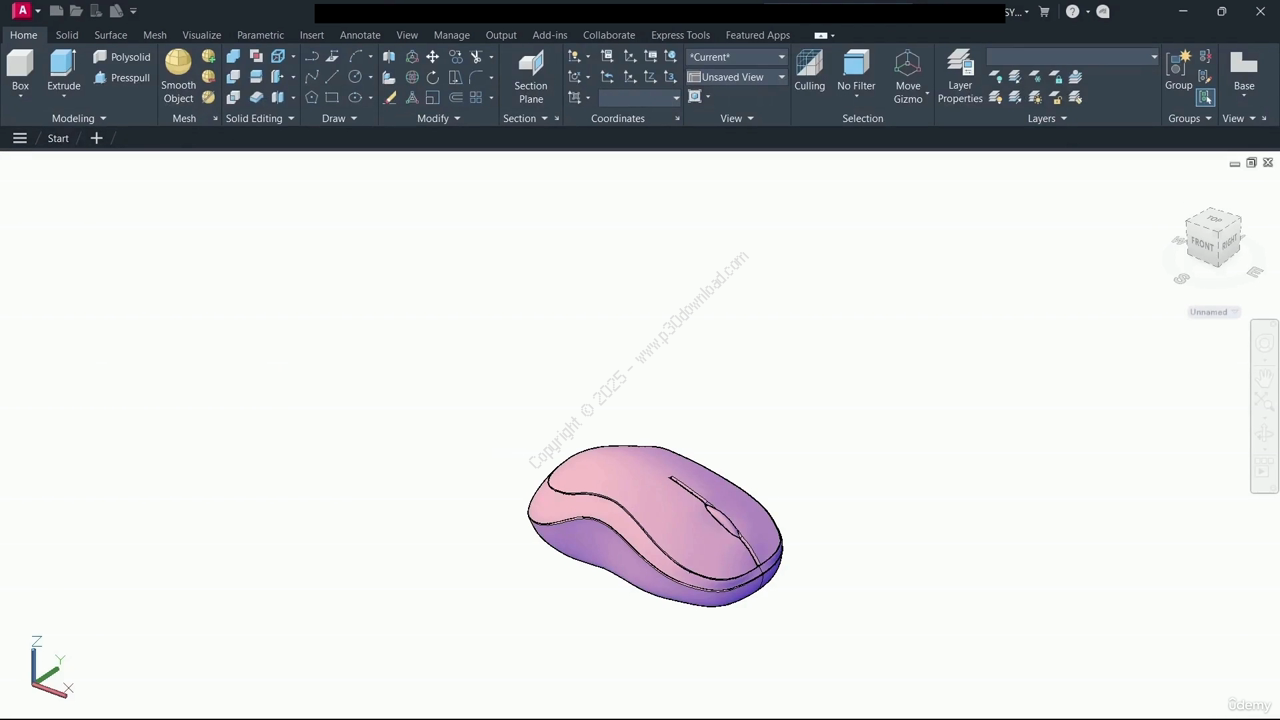Open the *Current* visual style dropdown
Screen dimensions: 1280x720
pyautogui.click(x=737, y=57)
